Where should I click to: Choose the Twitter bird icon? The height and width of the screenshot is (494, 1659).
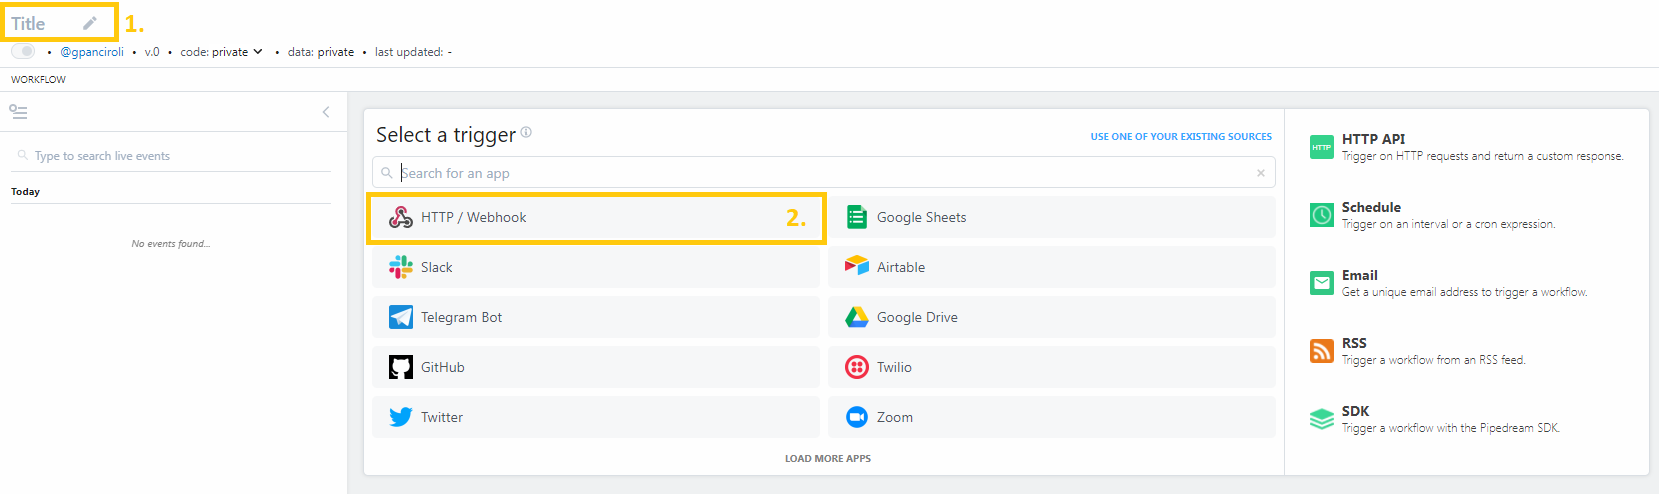[x=401, y=417]
